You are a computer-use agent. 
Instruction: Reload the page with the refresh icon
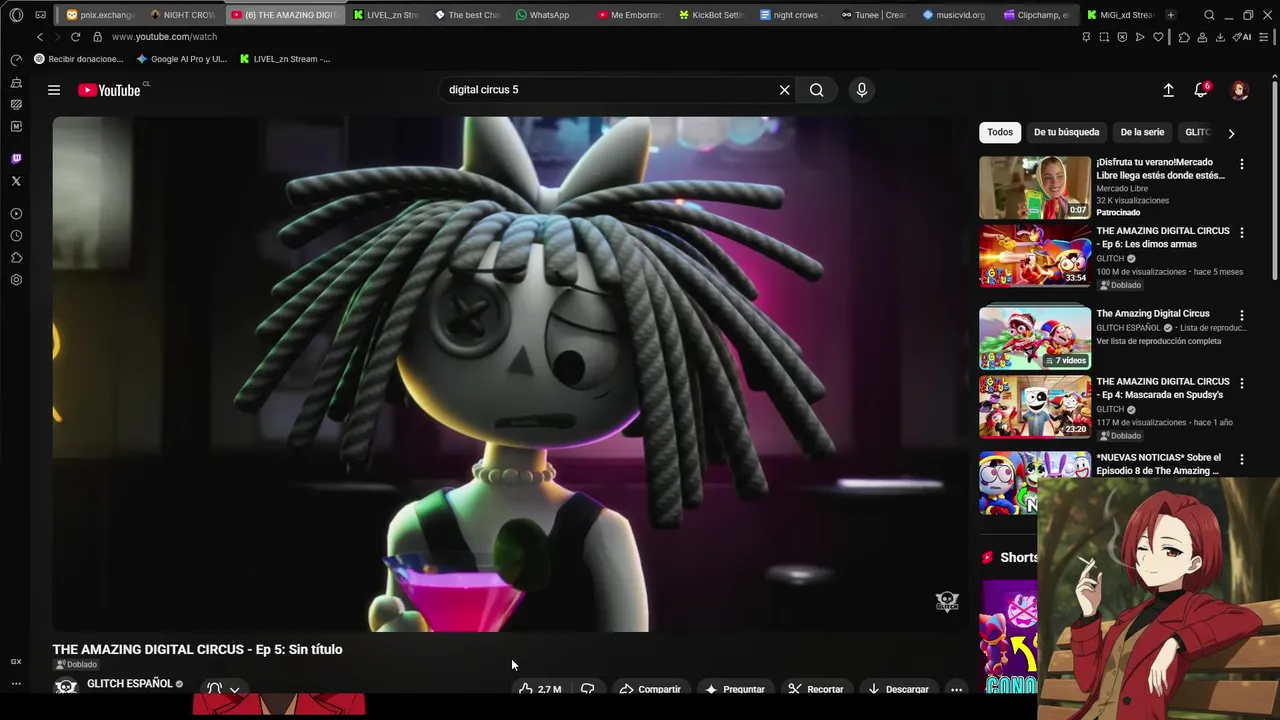point(75,37)
